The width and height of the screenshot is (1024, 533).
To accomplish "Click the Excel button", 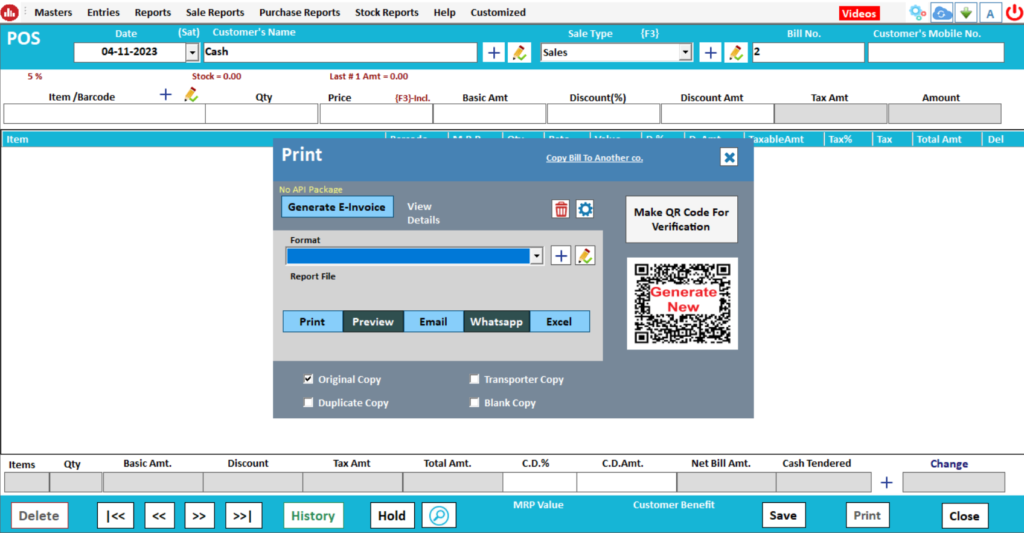I will click(x=559, y=321).
